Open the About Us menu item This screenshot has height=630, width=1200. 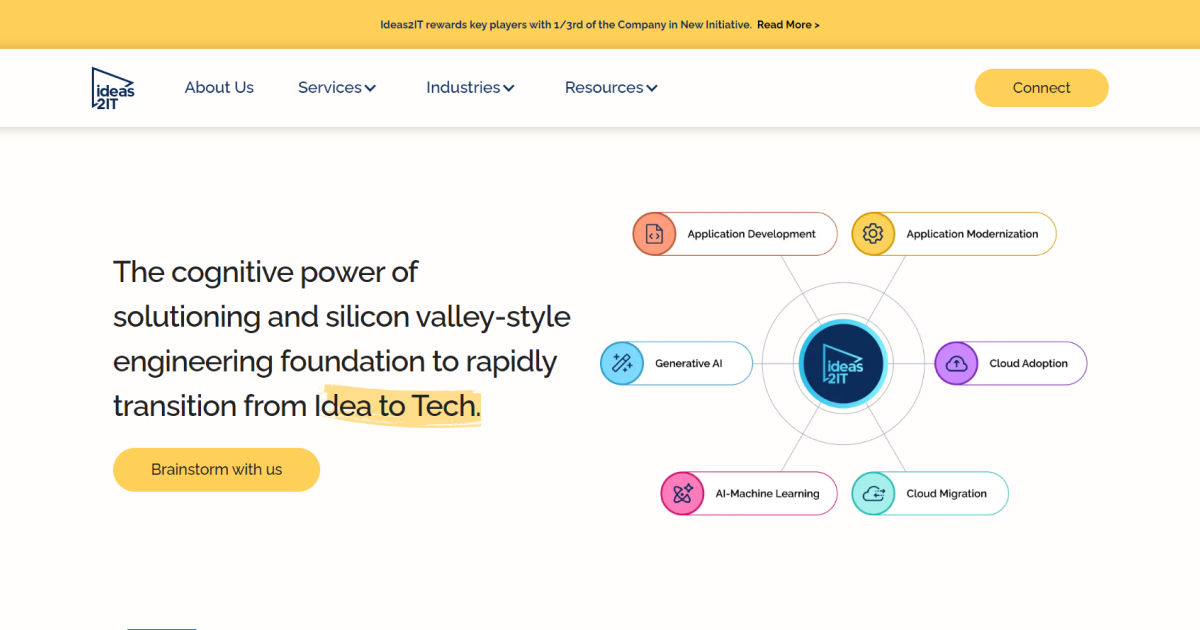pos(219,87)
